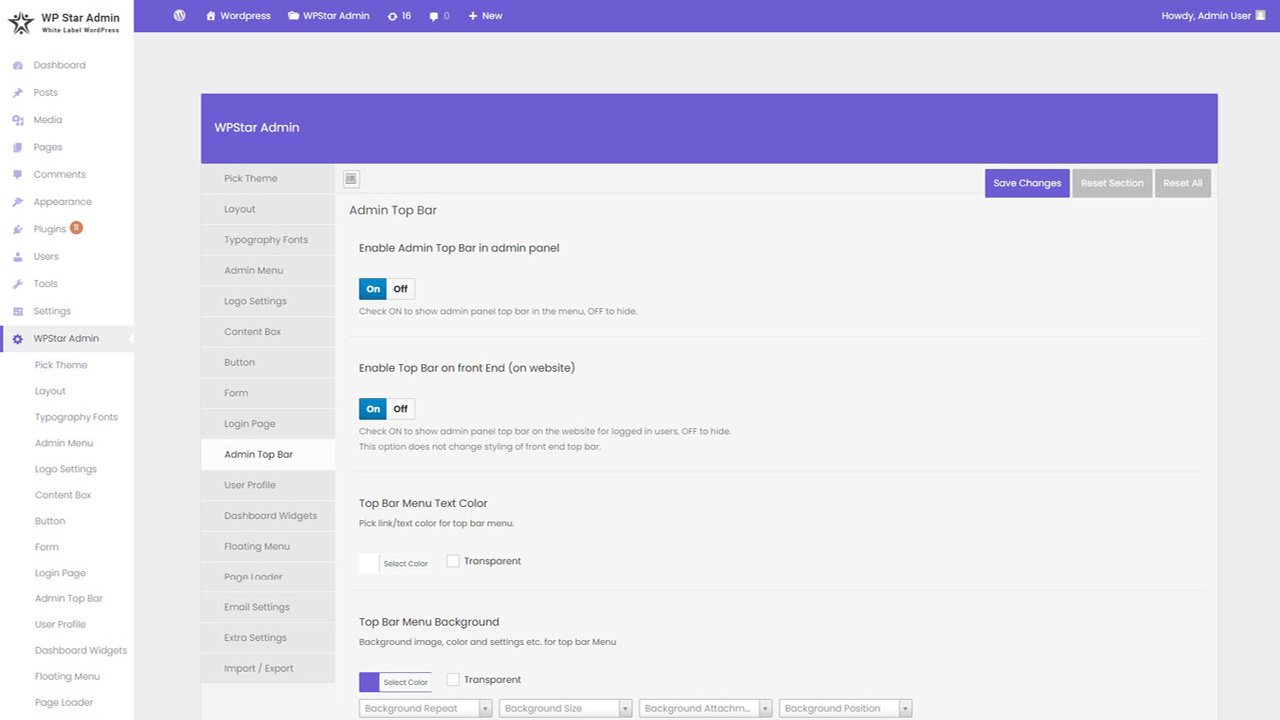
Task: Pick the purple Top Bar Menu Background color swatch
Action: (369, 682)
